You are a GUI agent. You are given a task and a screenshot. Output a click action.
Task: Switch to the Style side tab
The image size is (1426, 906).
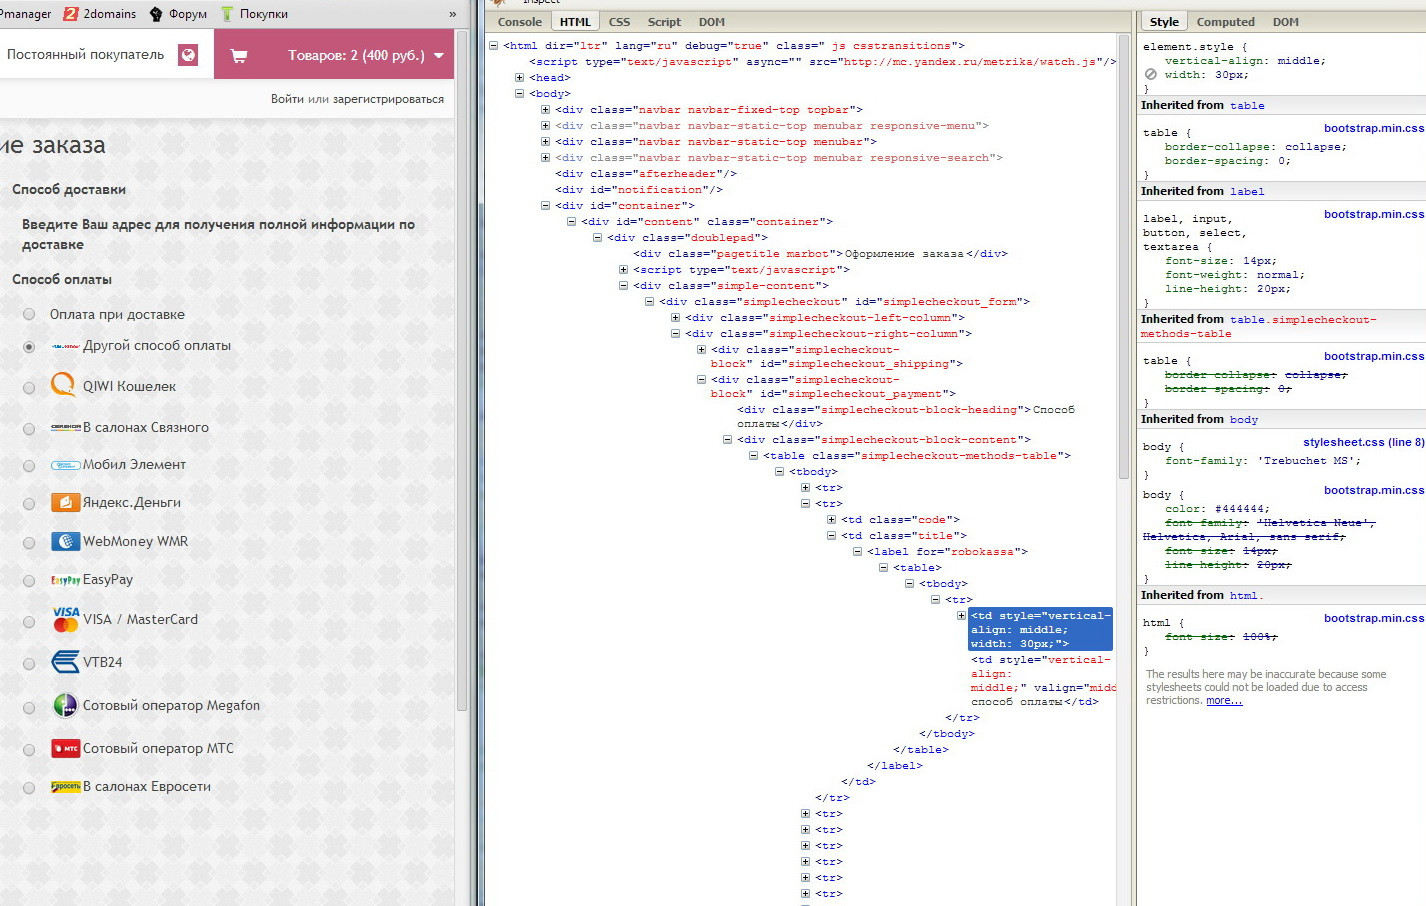tap(1164, 22)
